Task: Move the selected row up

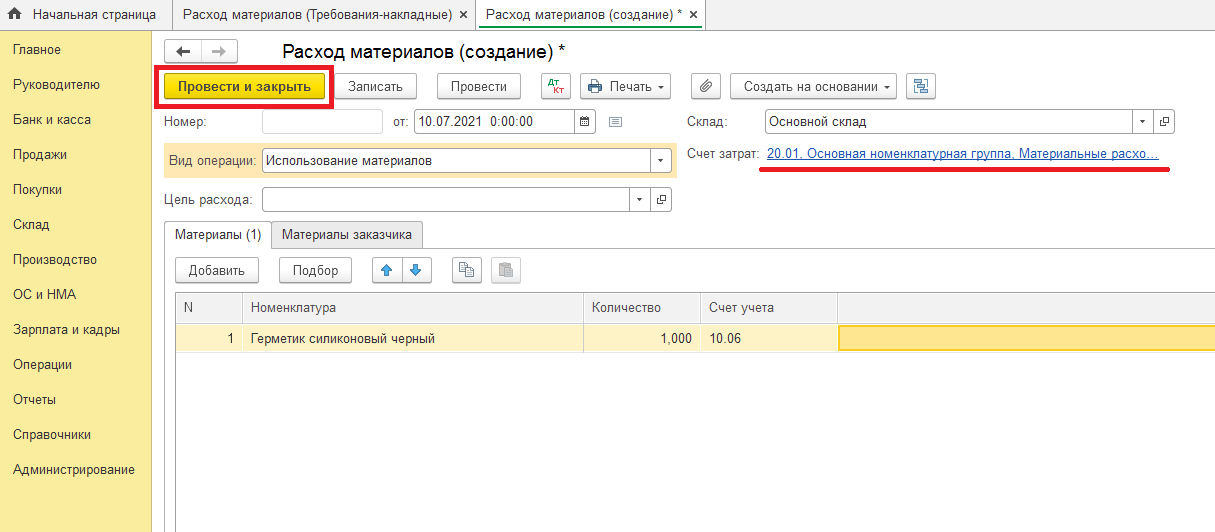Action: [387, 270]
